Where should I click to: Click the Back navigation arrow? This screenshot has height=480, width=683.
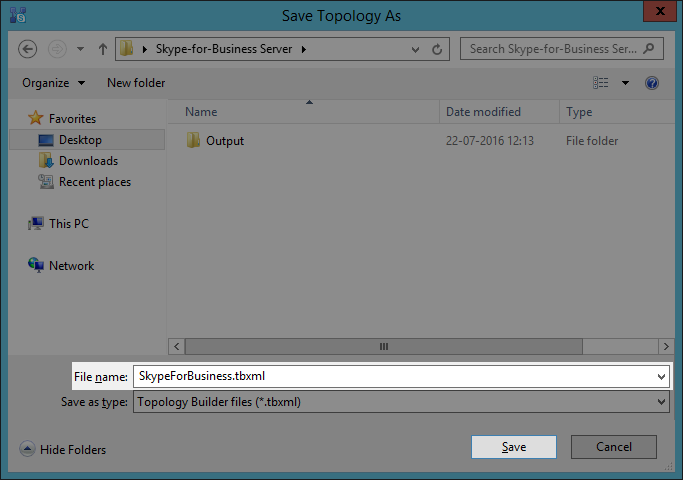tap(27, 49)
